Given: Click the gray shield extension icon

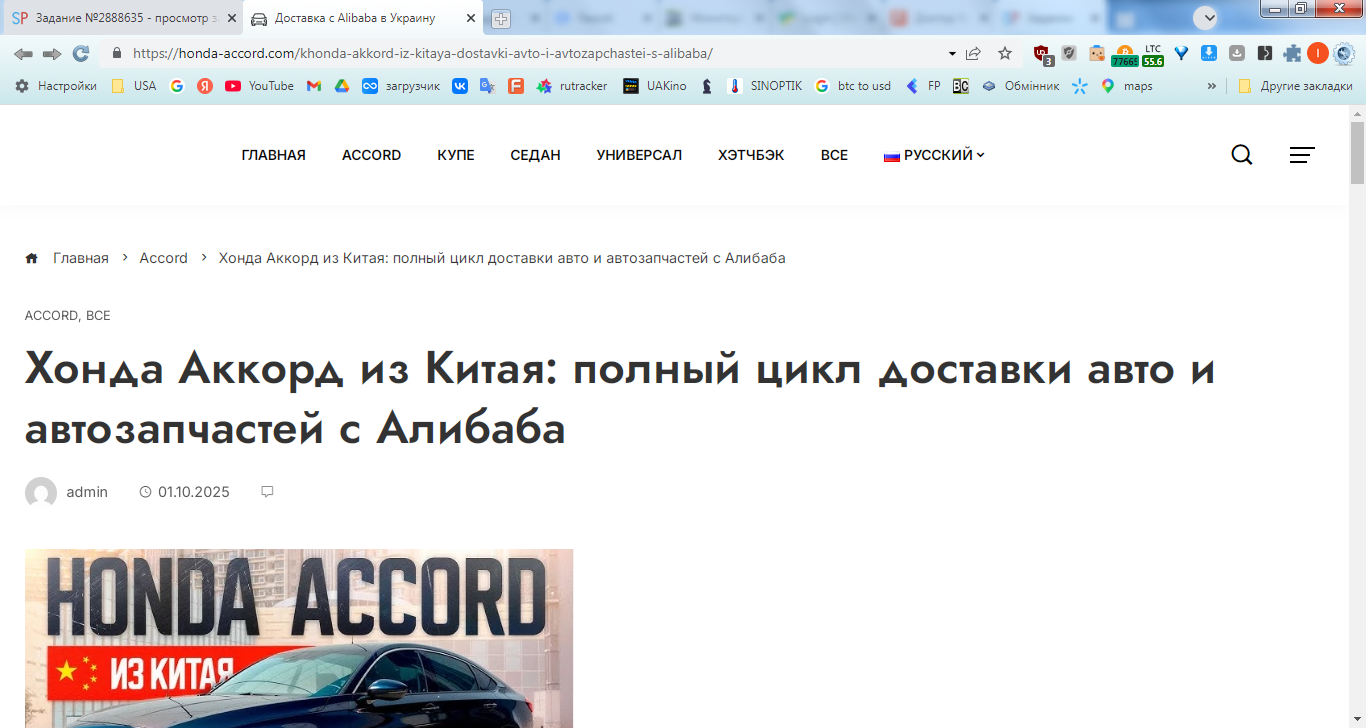Looking at the screenshot, I should (1069, 54).
